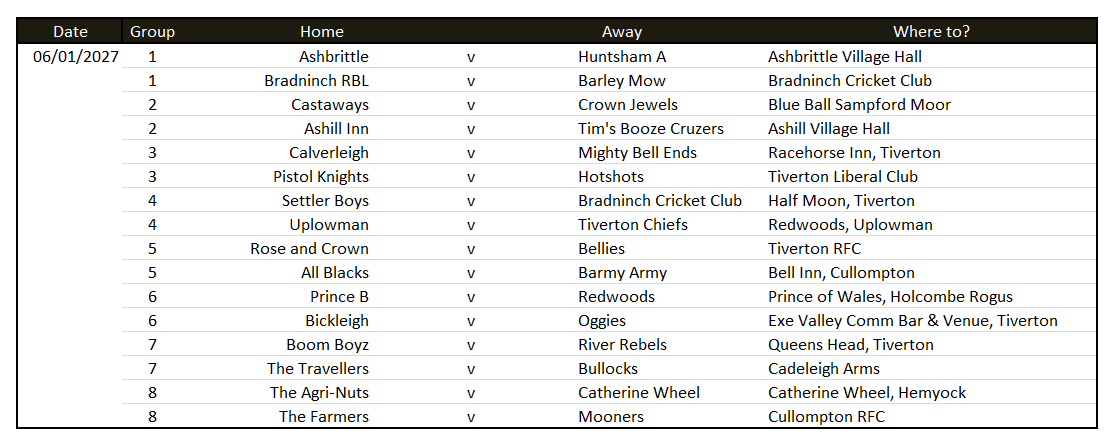Select the Redwoods, Uplowman venue cell
This screenshot has width=1112, height=442.
pyautogui.click(x=850, y=225)
